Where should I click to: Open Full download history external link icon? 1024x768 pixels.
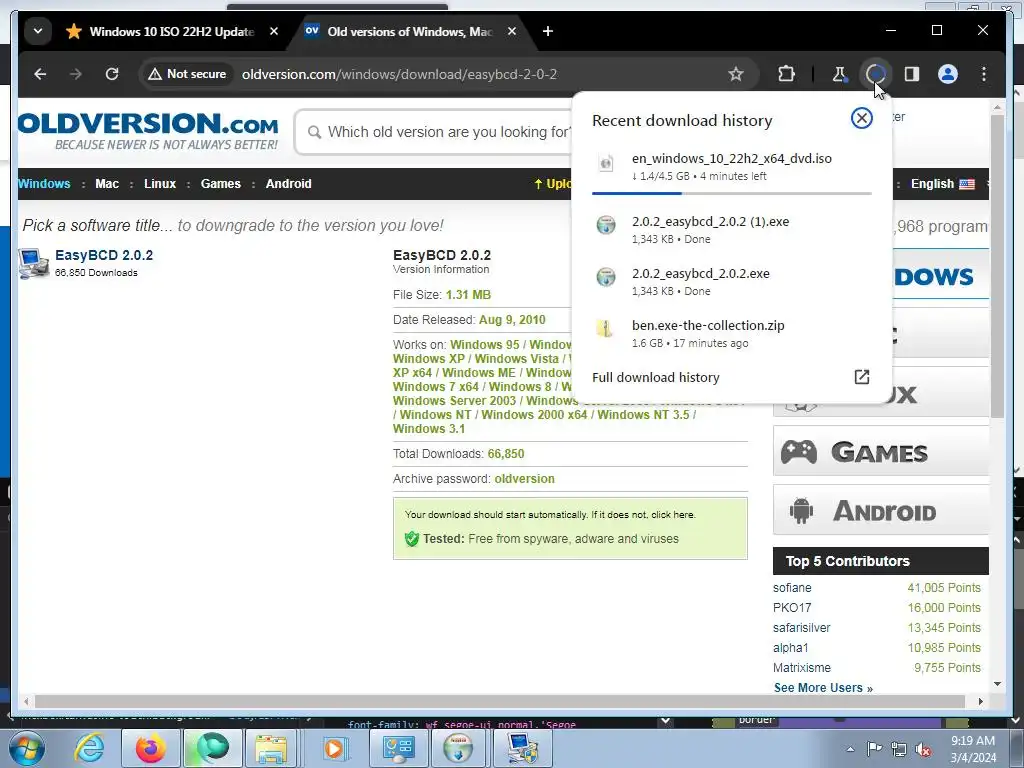pos(861,377)
